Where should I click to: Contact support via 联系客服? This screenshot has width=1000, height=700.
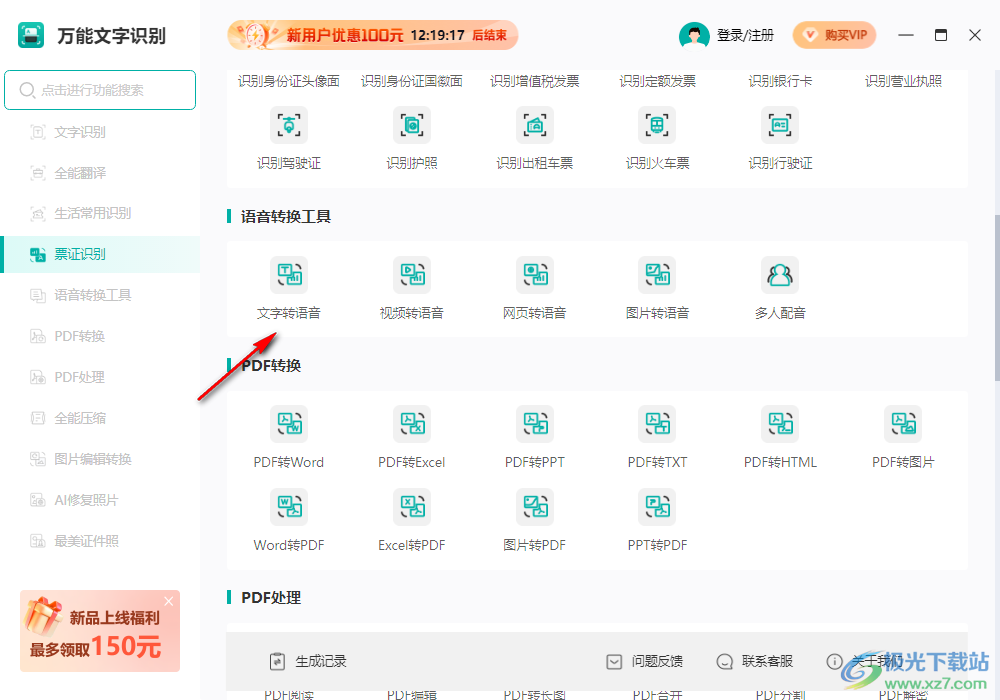point(754,662)
